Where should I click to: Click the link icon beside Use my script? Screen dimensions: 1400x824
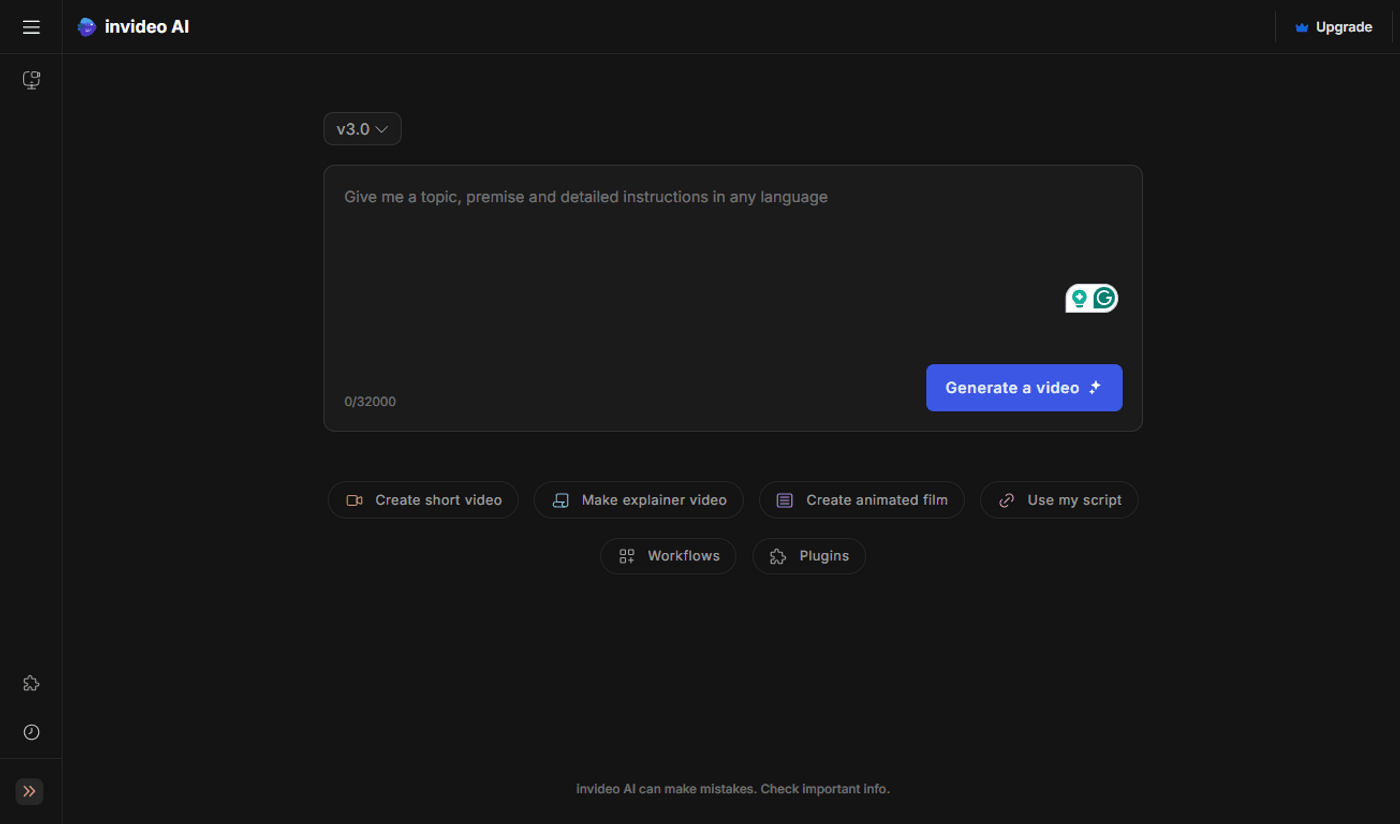tap(1005, 500)
